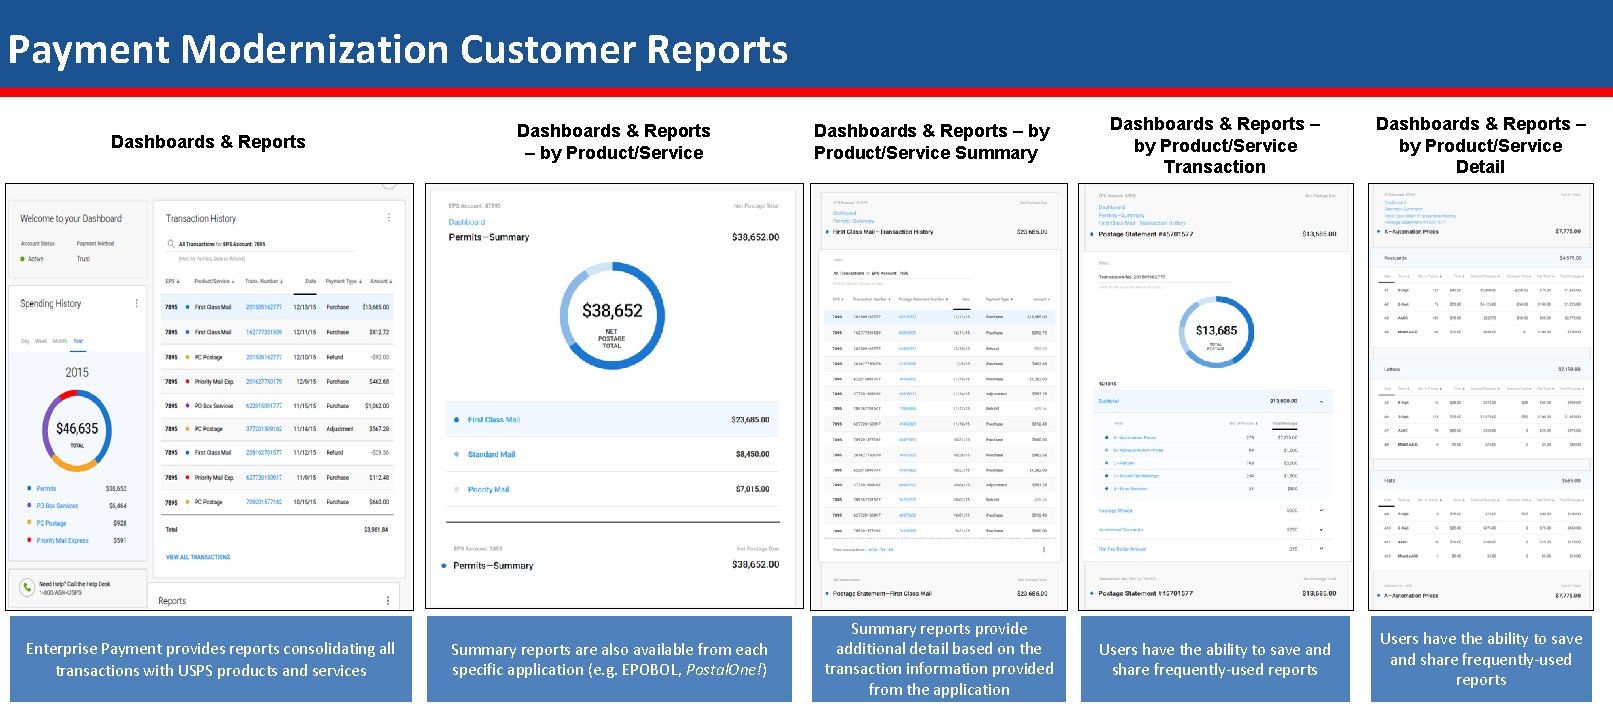Viewport: 1613px width, 720px height.
Task: Sort transactions by the EPS column
Action: pyautogui.click(x=171, y=281)
